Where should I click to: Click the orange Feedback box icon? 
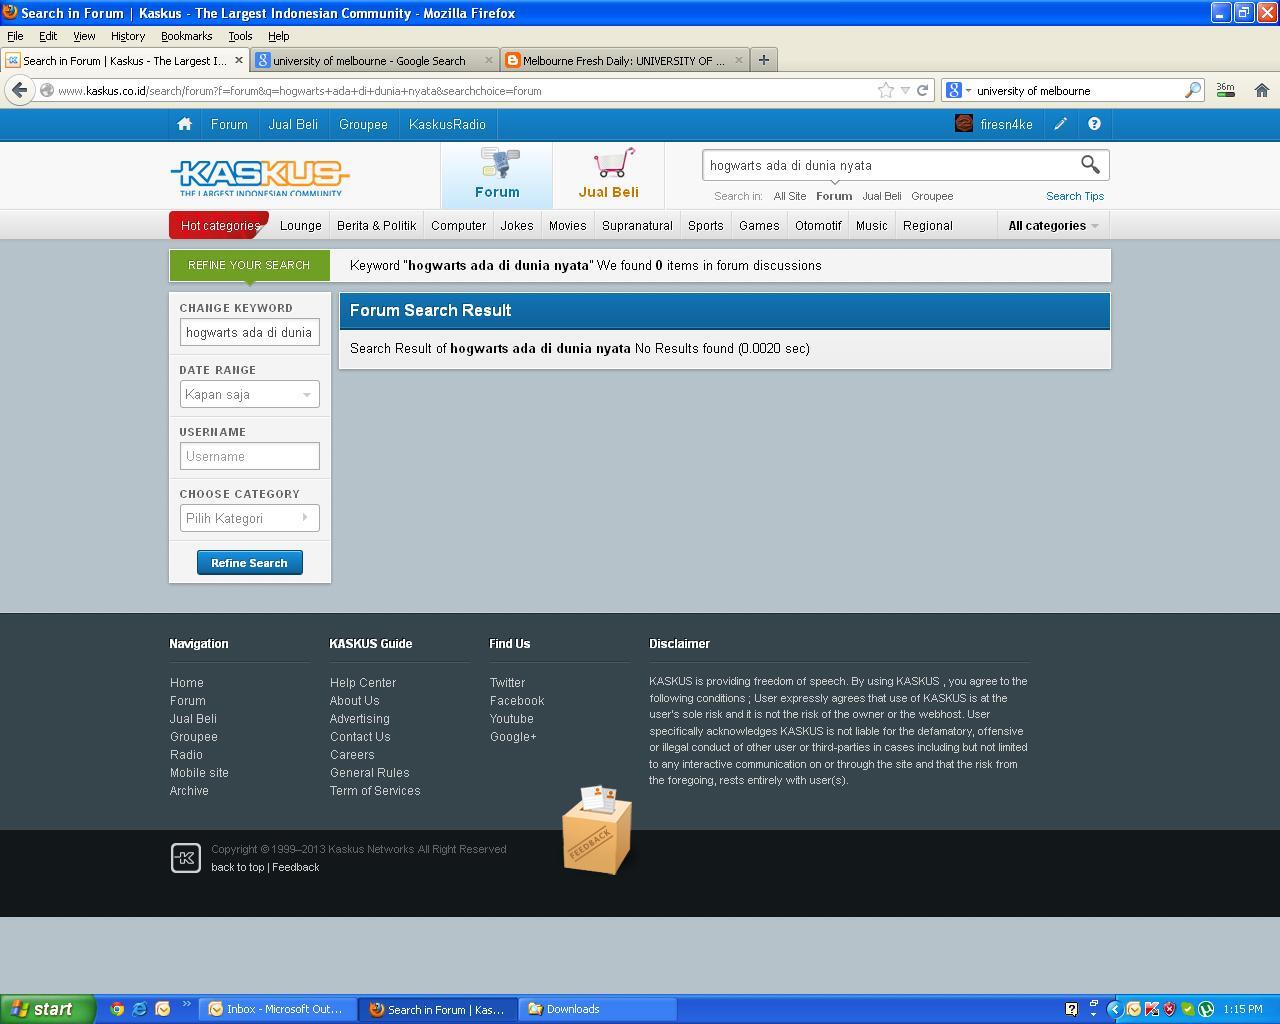596,830
